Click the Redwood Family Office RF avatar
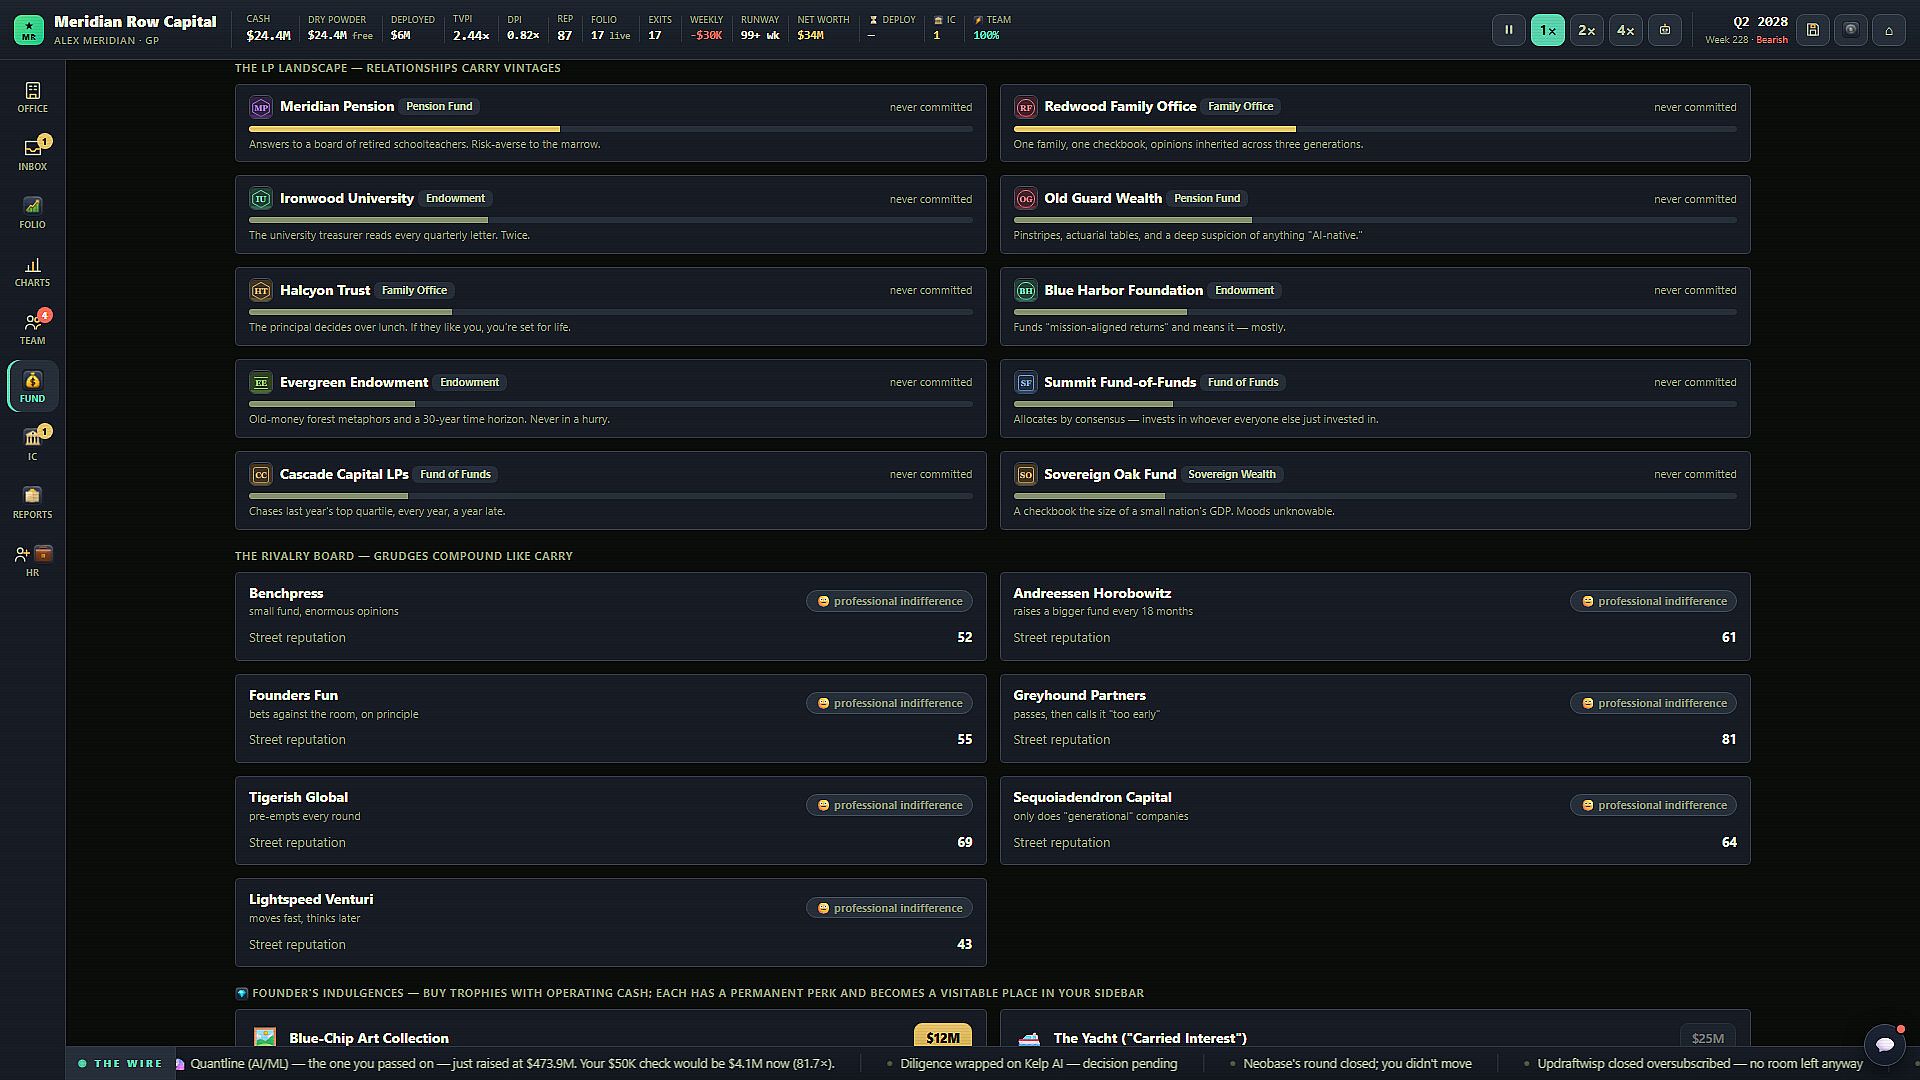 pyautogui.click(x=1025, y=107)
